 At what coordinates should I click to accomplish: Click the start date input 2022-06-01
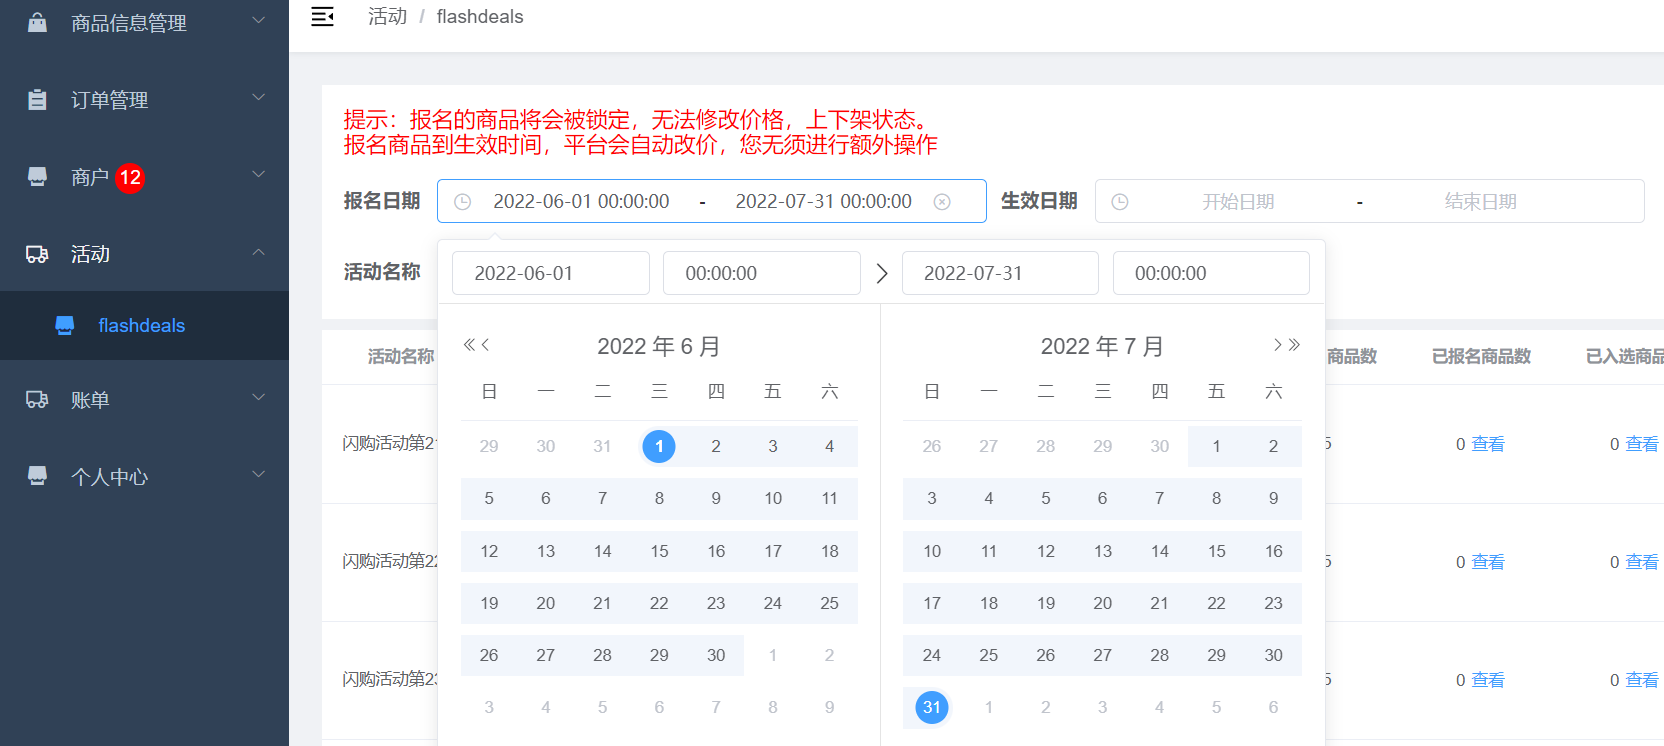pos(551,273)
